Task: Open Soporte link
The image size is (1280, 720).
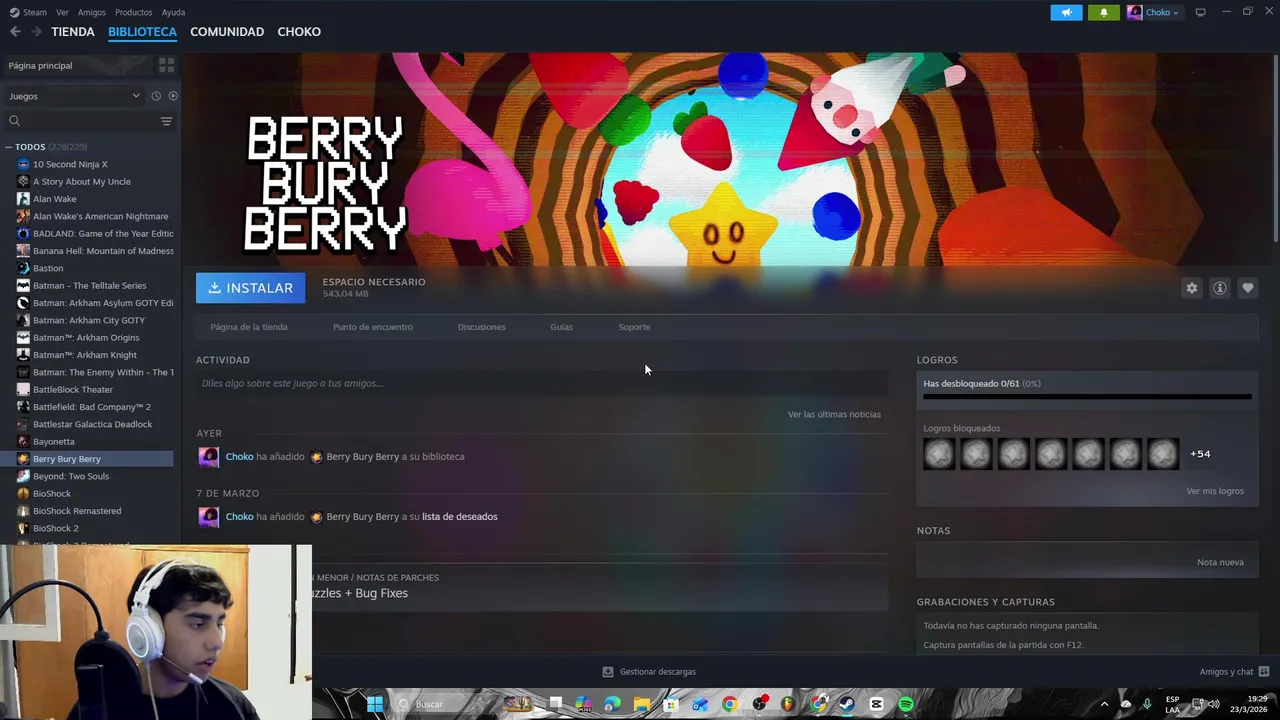Action: pyautogui.click(x=634, y=327)
